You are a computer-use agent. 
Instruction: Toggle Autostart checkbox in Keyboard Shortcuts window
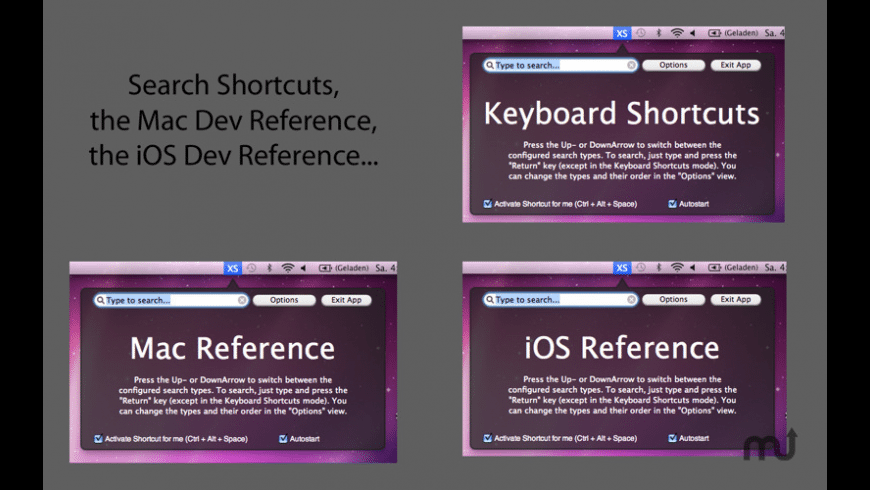click(672, 204)
